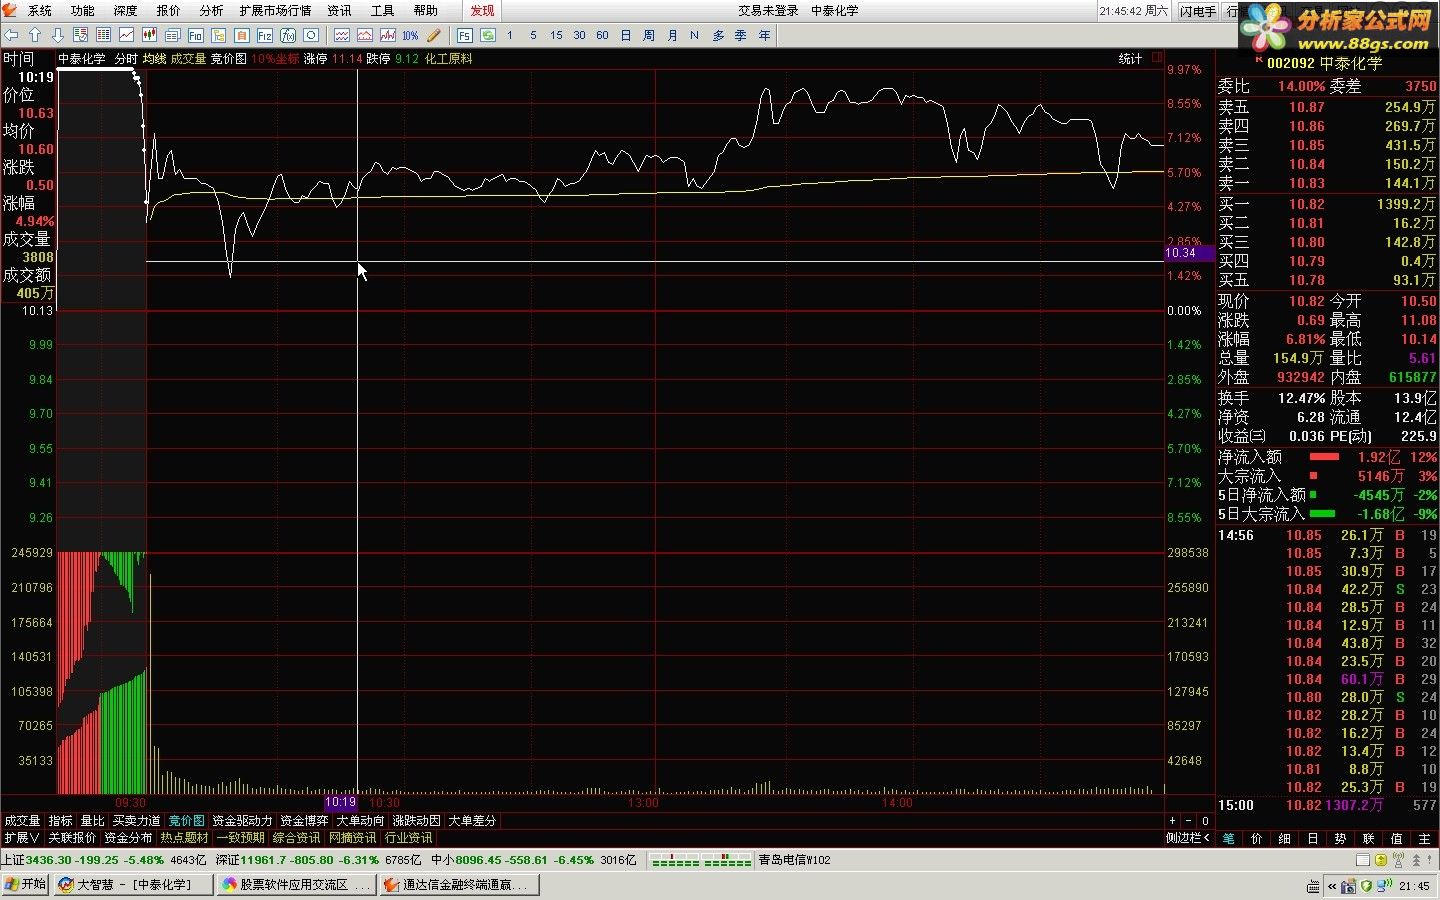1440x900 pixels.
Task: Click the candlestick K-line chart icon
Action: click(149, 35)
